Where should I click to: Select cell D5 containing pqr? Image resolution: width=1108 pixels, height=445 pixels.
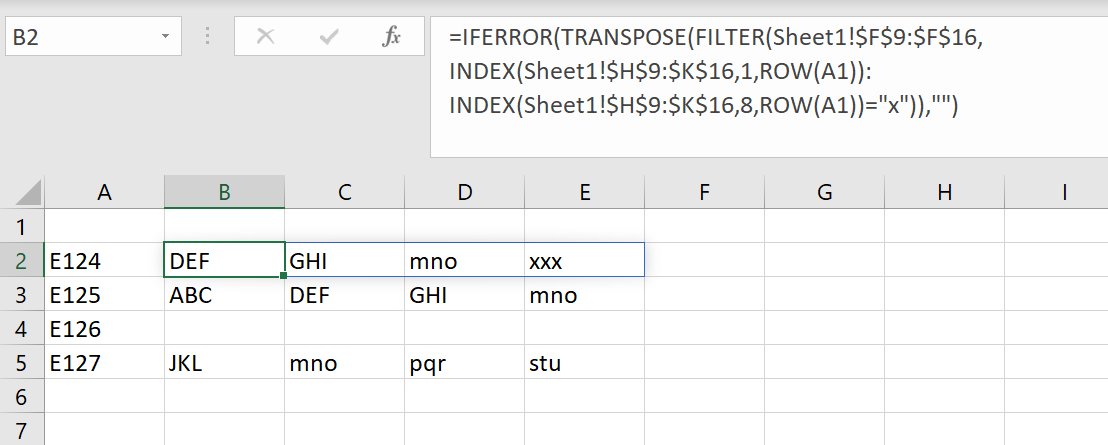click(464, 364)
